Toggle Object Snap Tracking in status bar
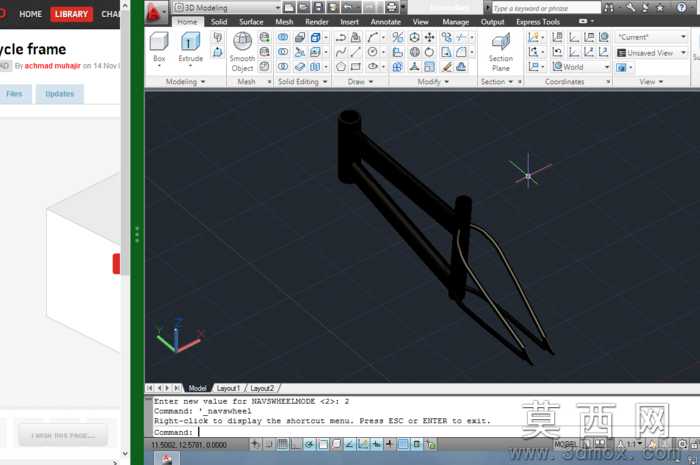Screen dimensions: 700x465 [x=350, y=444]
